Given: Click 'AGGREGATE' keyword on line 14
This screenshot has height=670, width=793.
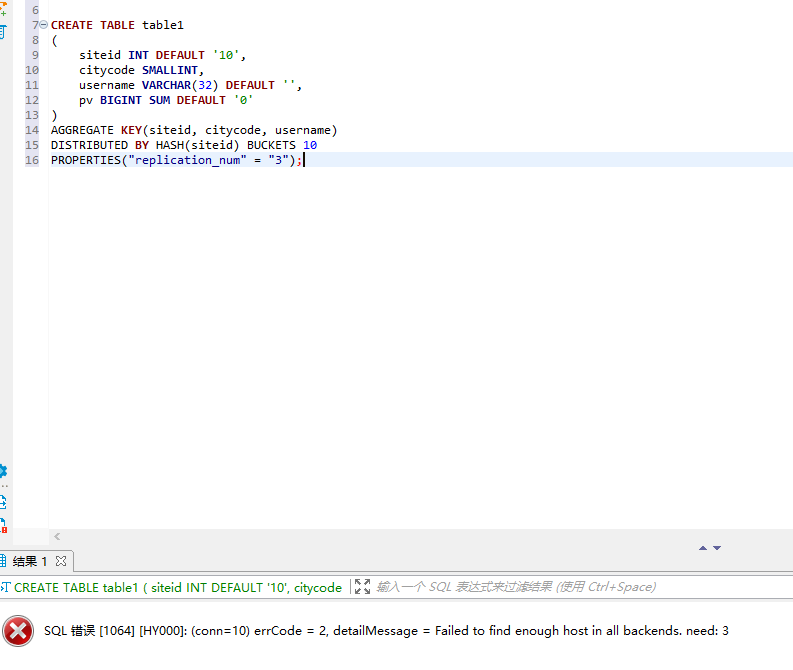Looking at the screenshot, I should (x=82, y=130).
